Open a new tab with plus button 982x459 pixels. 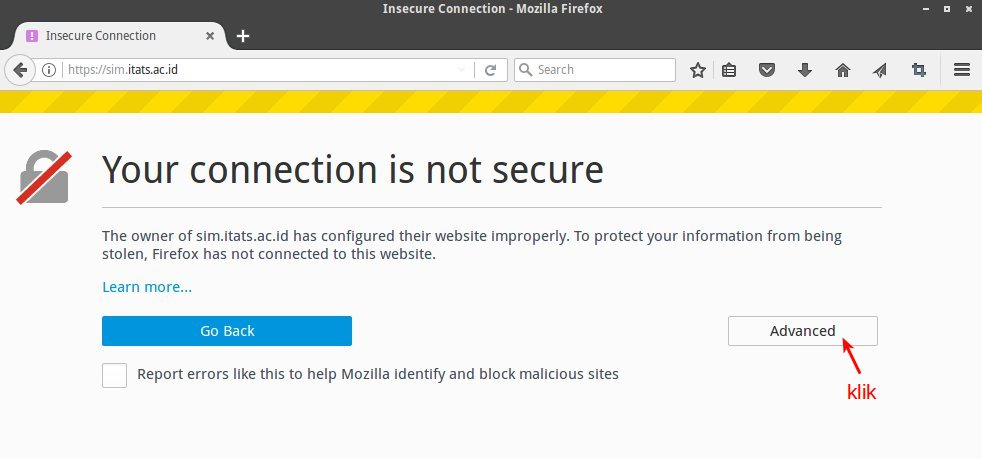point(243,36)
